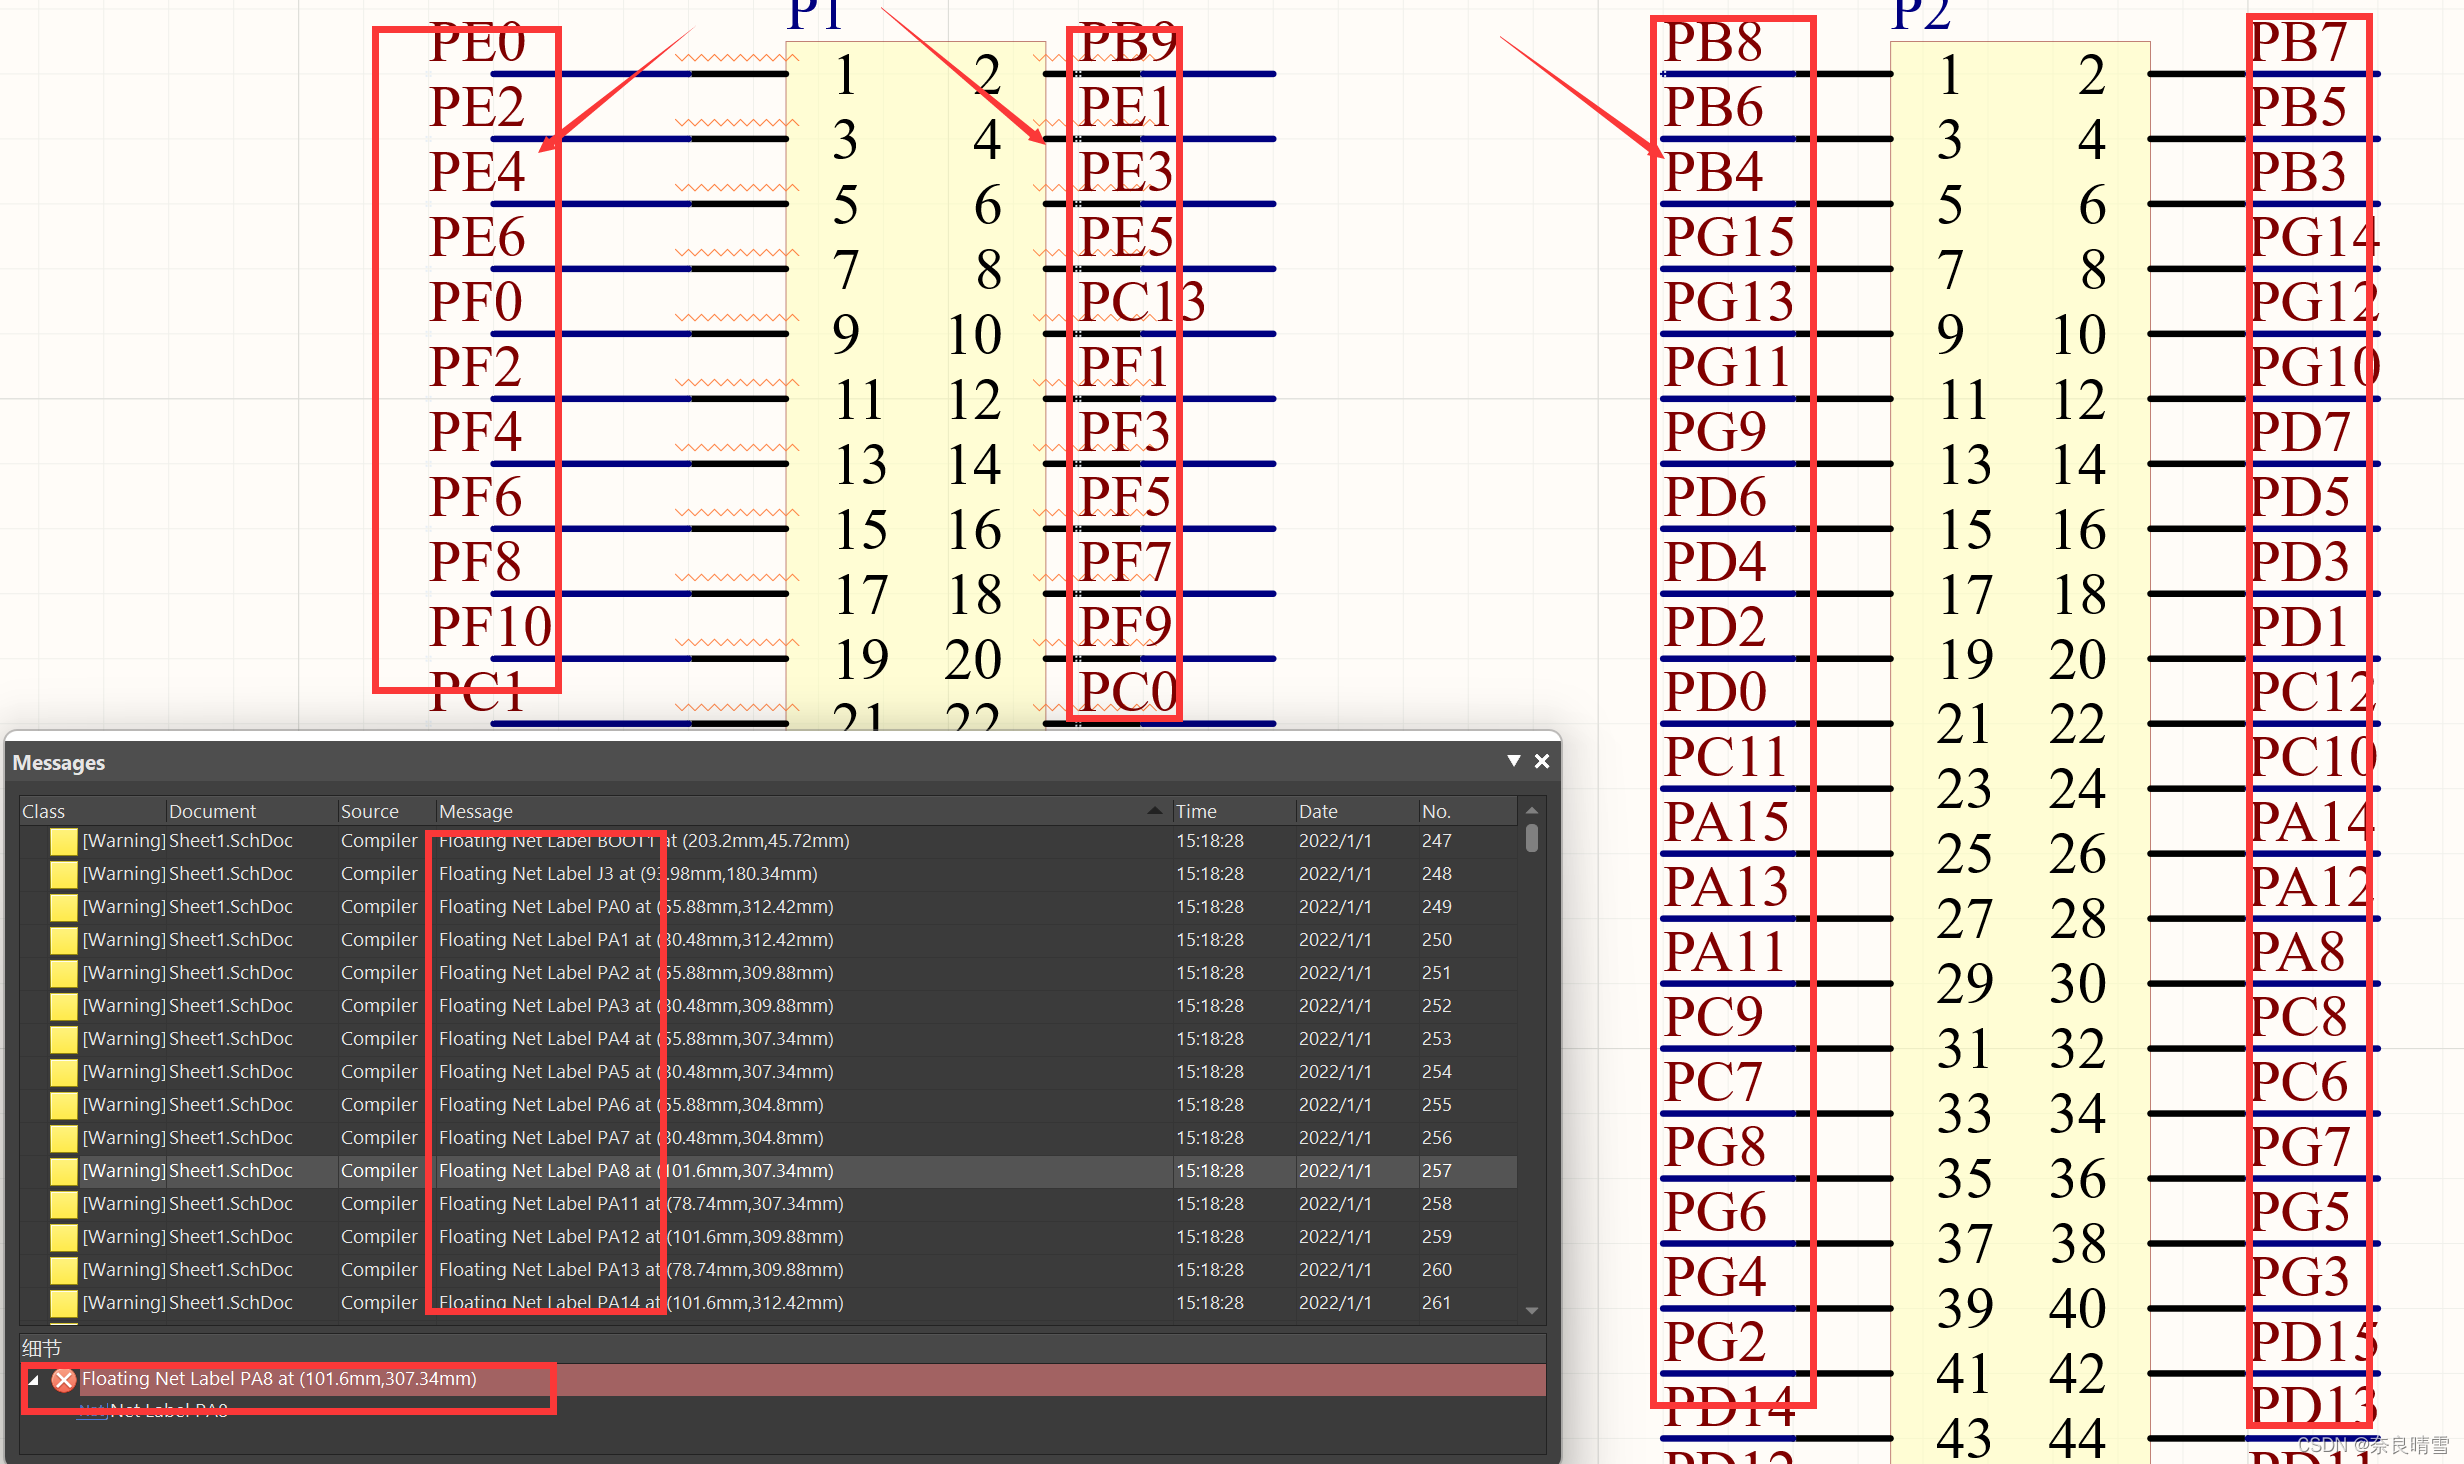The image size is (2464, 1464).
Task: Close the Messages panel
Action: [x=1542, y=761]
